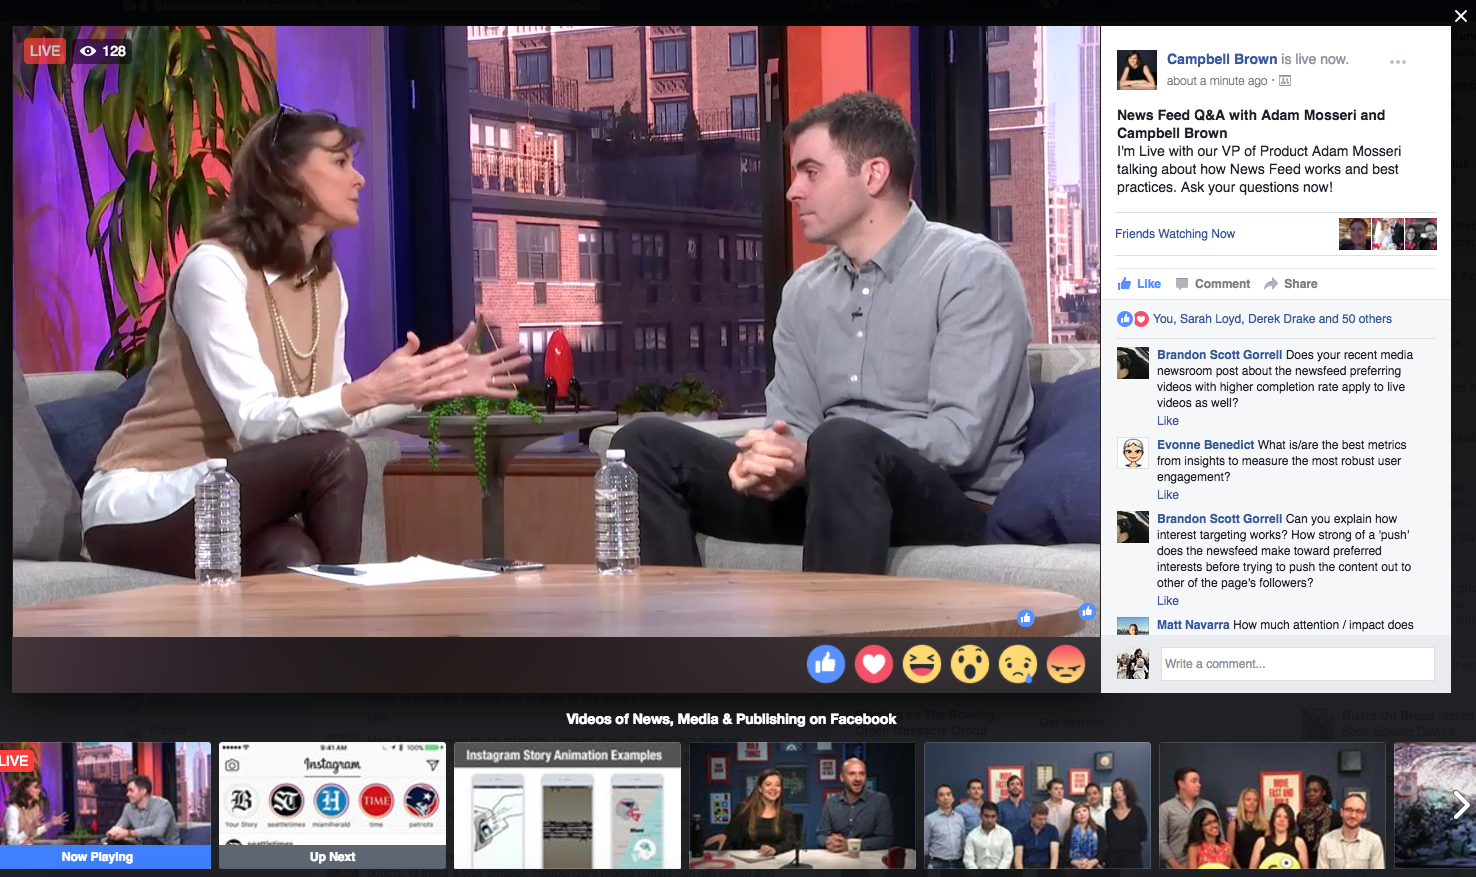Image resolution: width=1476 pixels, height=877 pixels.
Task: Send a Like thumbs-up reaction on video
Action: click(826, 663)
